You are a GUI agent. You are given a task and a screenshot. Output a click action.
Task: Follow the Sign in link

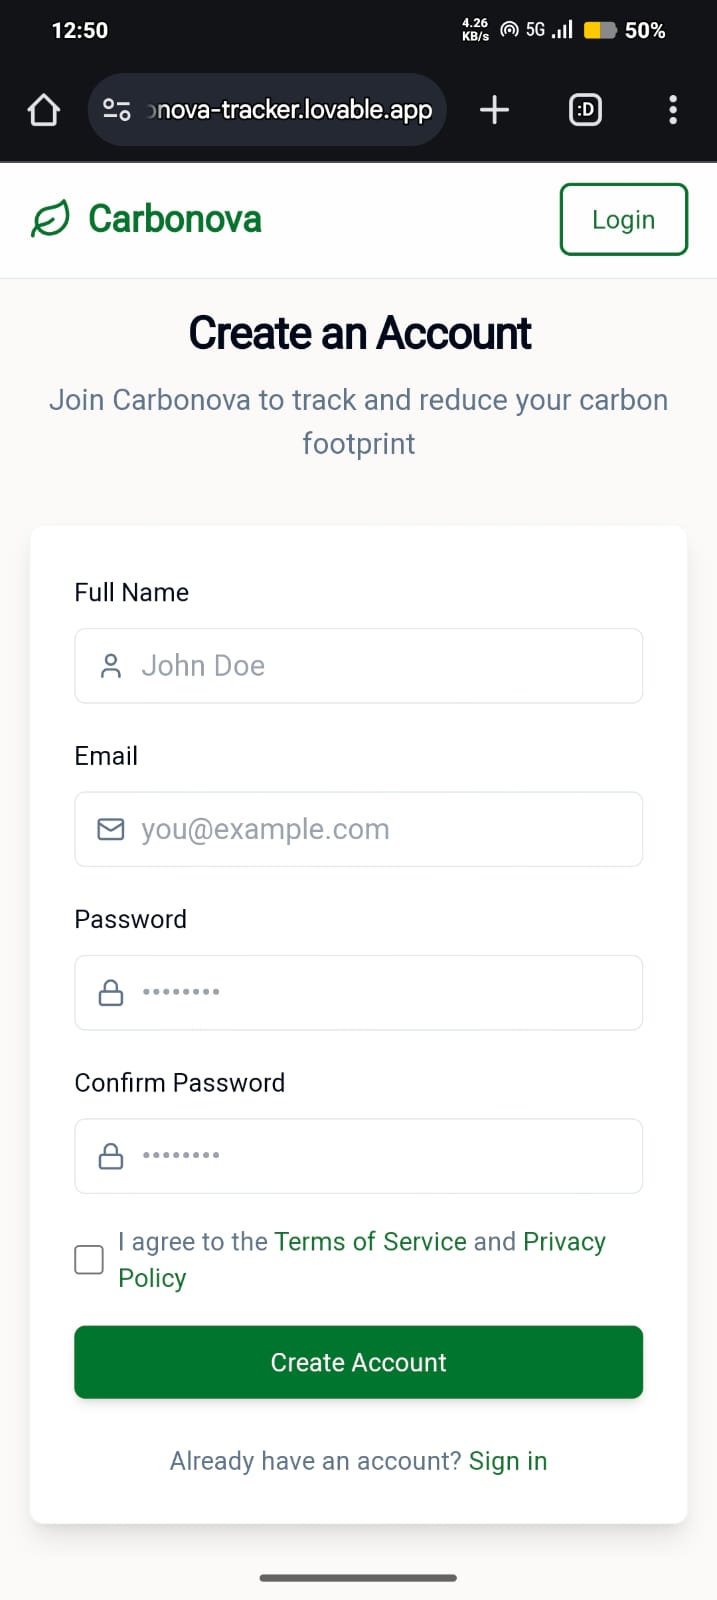click(x=508, y=1461)
